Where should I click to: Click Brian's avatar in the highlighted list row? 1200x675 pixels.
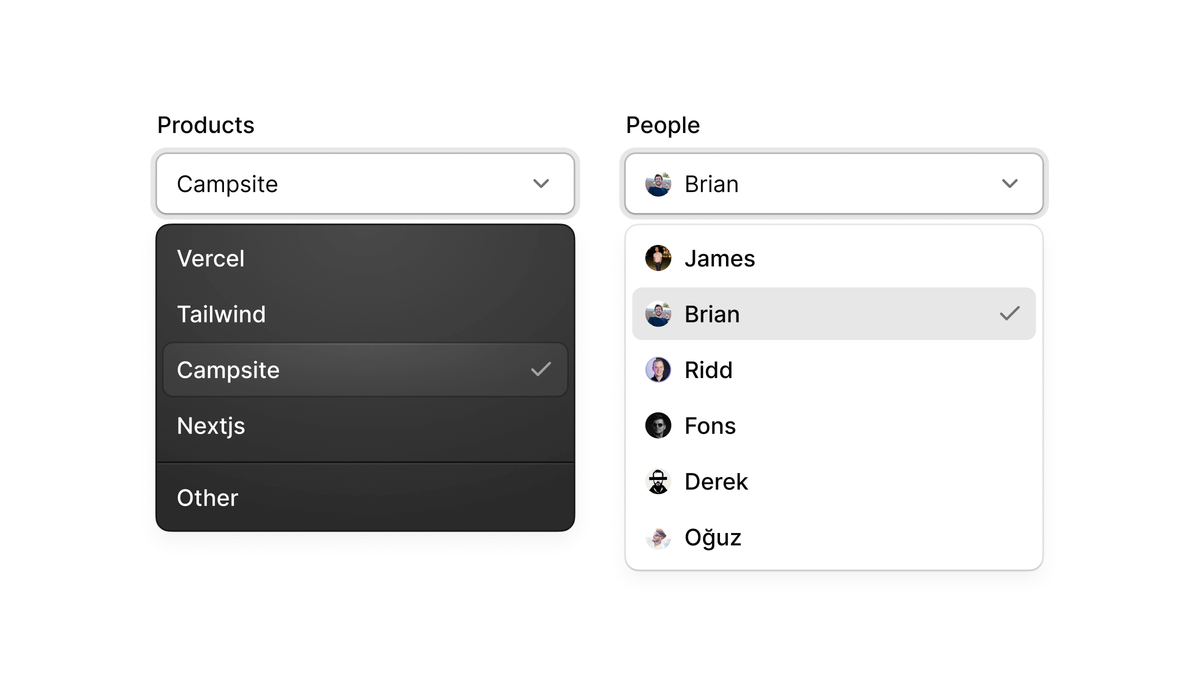658,314
